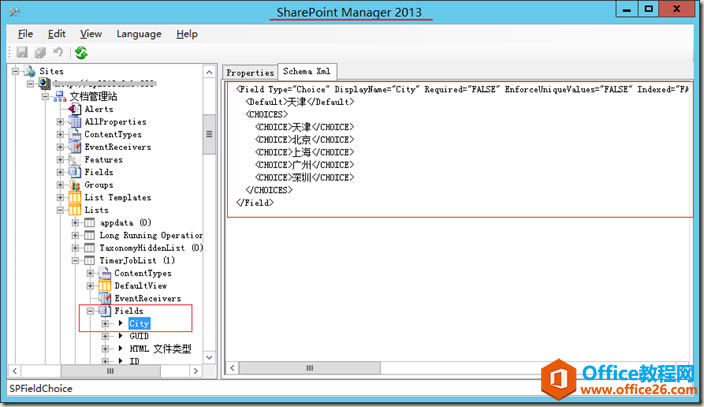Click the site-level Fields icon
Viewport: 704px width, 407px height.
click(75, 172)
